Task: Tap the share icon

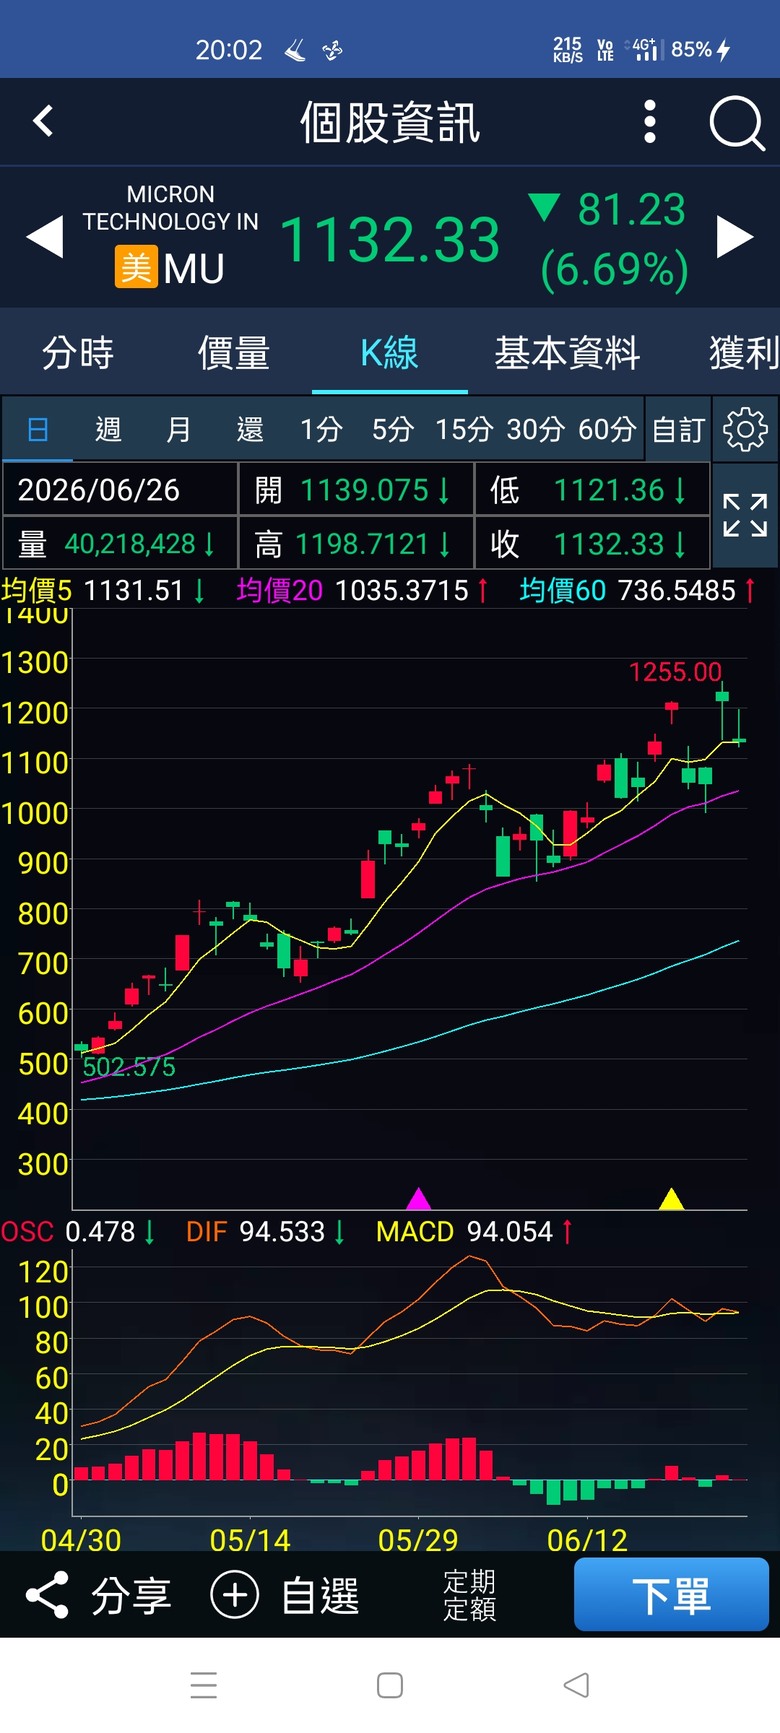Action: [46, 1595]
